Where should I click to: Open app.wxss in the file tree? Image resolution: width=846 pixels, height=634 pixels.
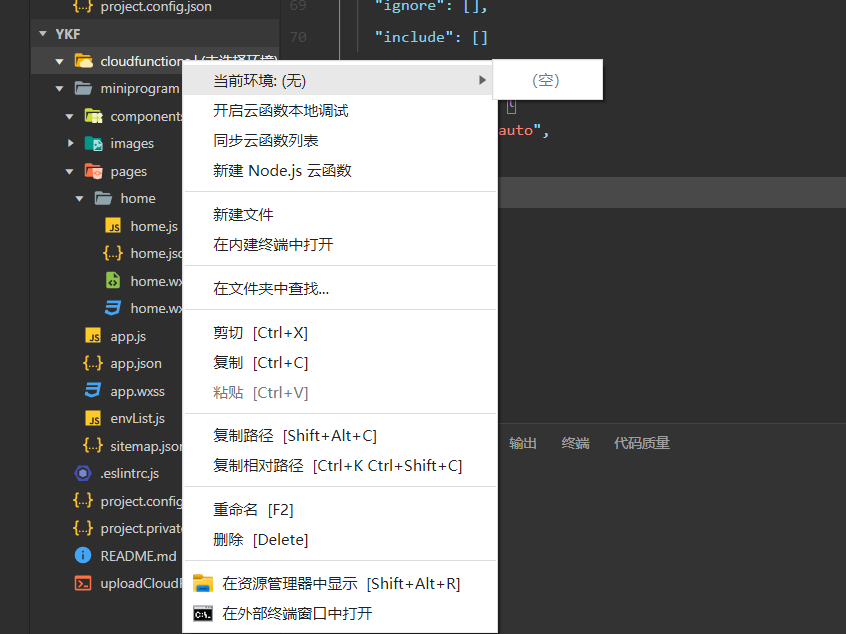click(138, 391)
